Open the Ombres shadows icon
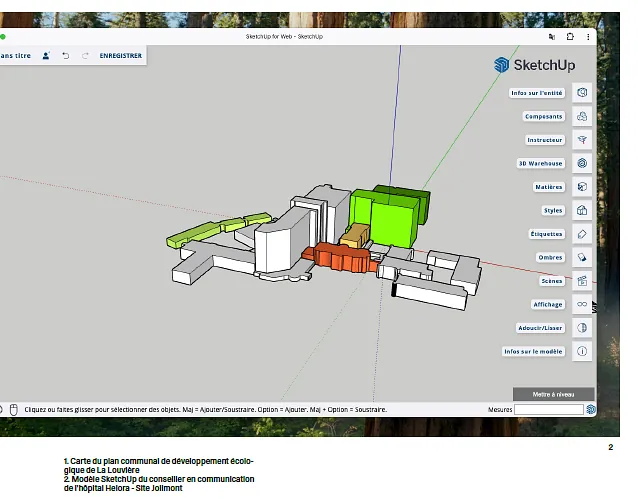Screen dimensions: 638x499 pos(582,258)
